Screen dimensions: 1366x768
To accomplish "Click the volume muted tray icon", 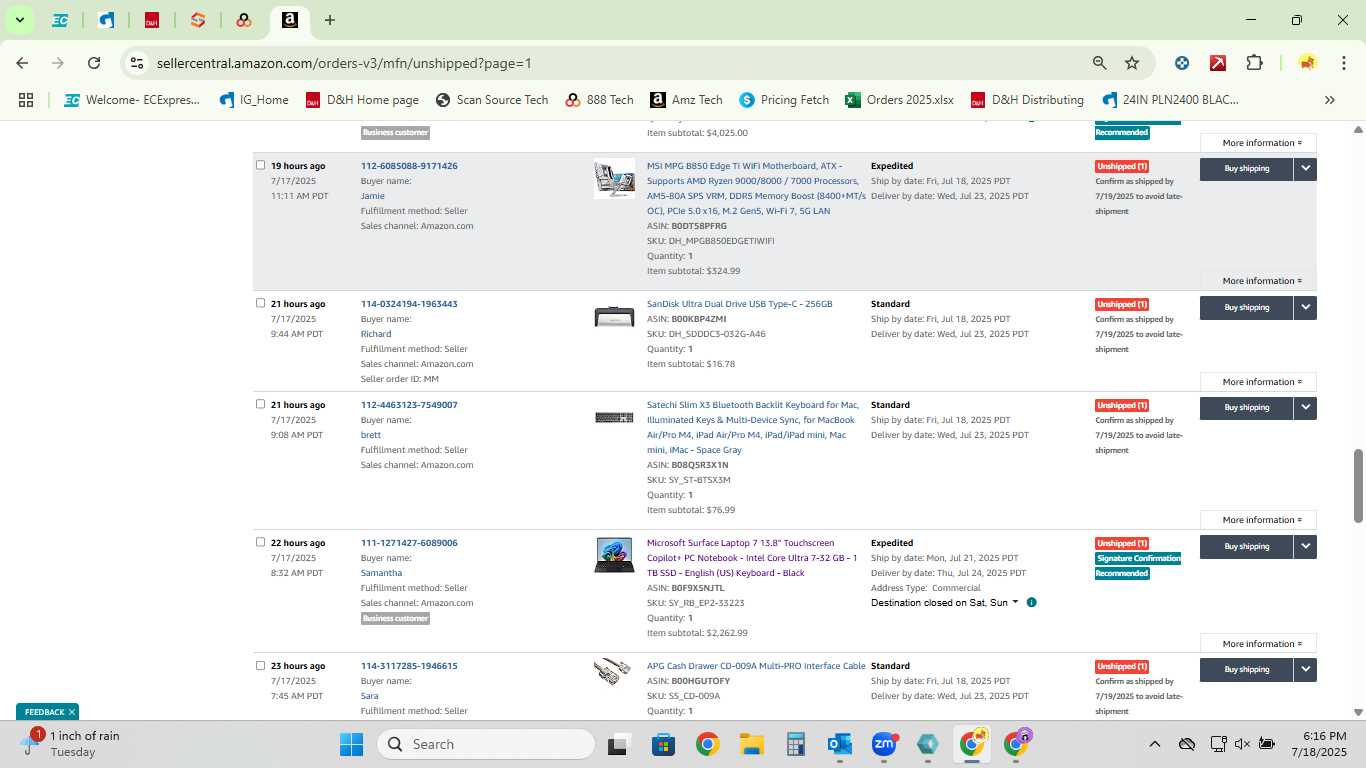I will (1242, 744).
